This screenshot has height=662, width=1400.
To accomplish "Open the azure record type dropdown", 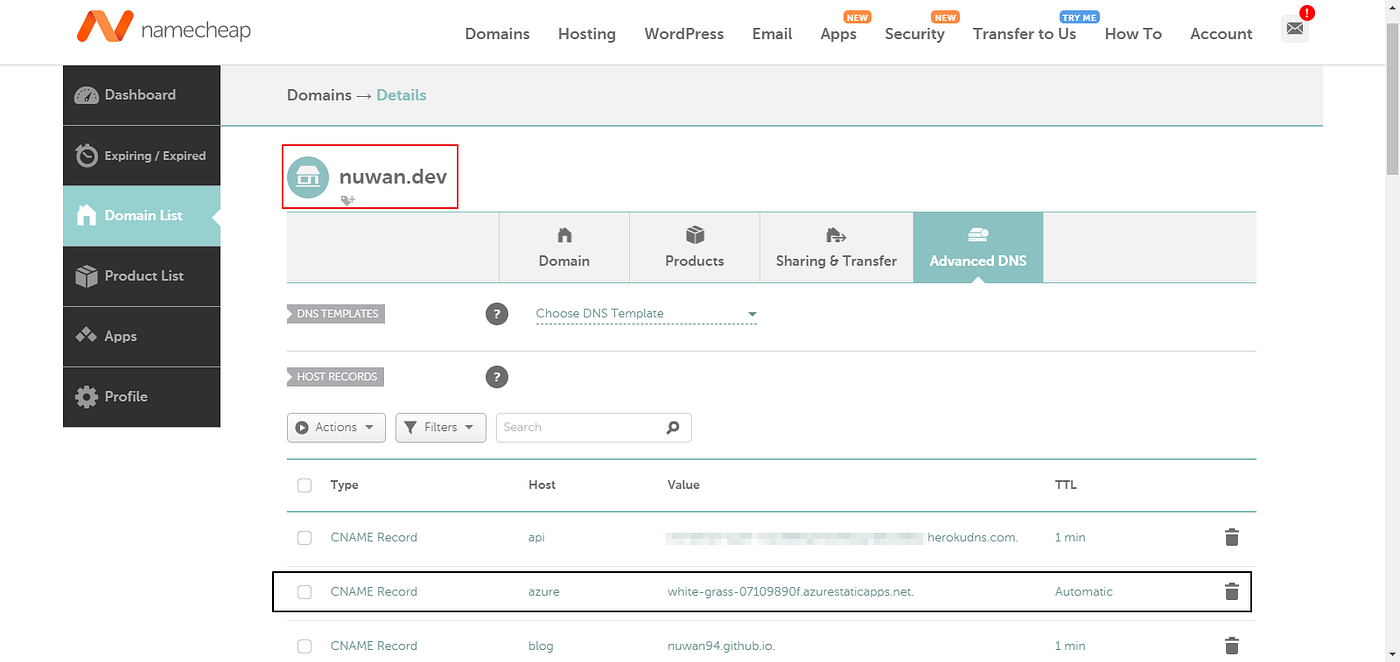I will coord(374,591).
